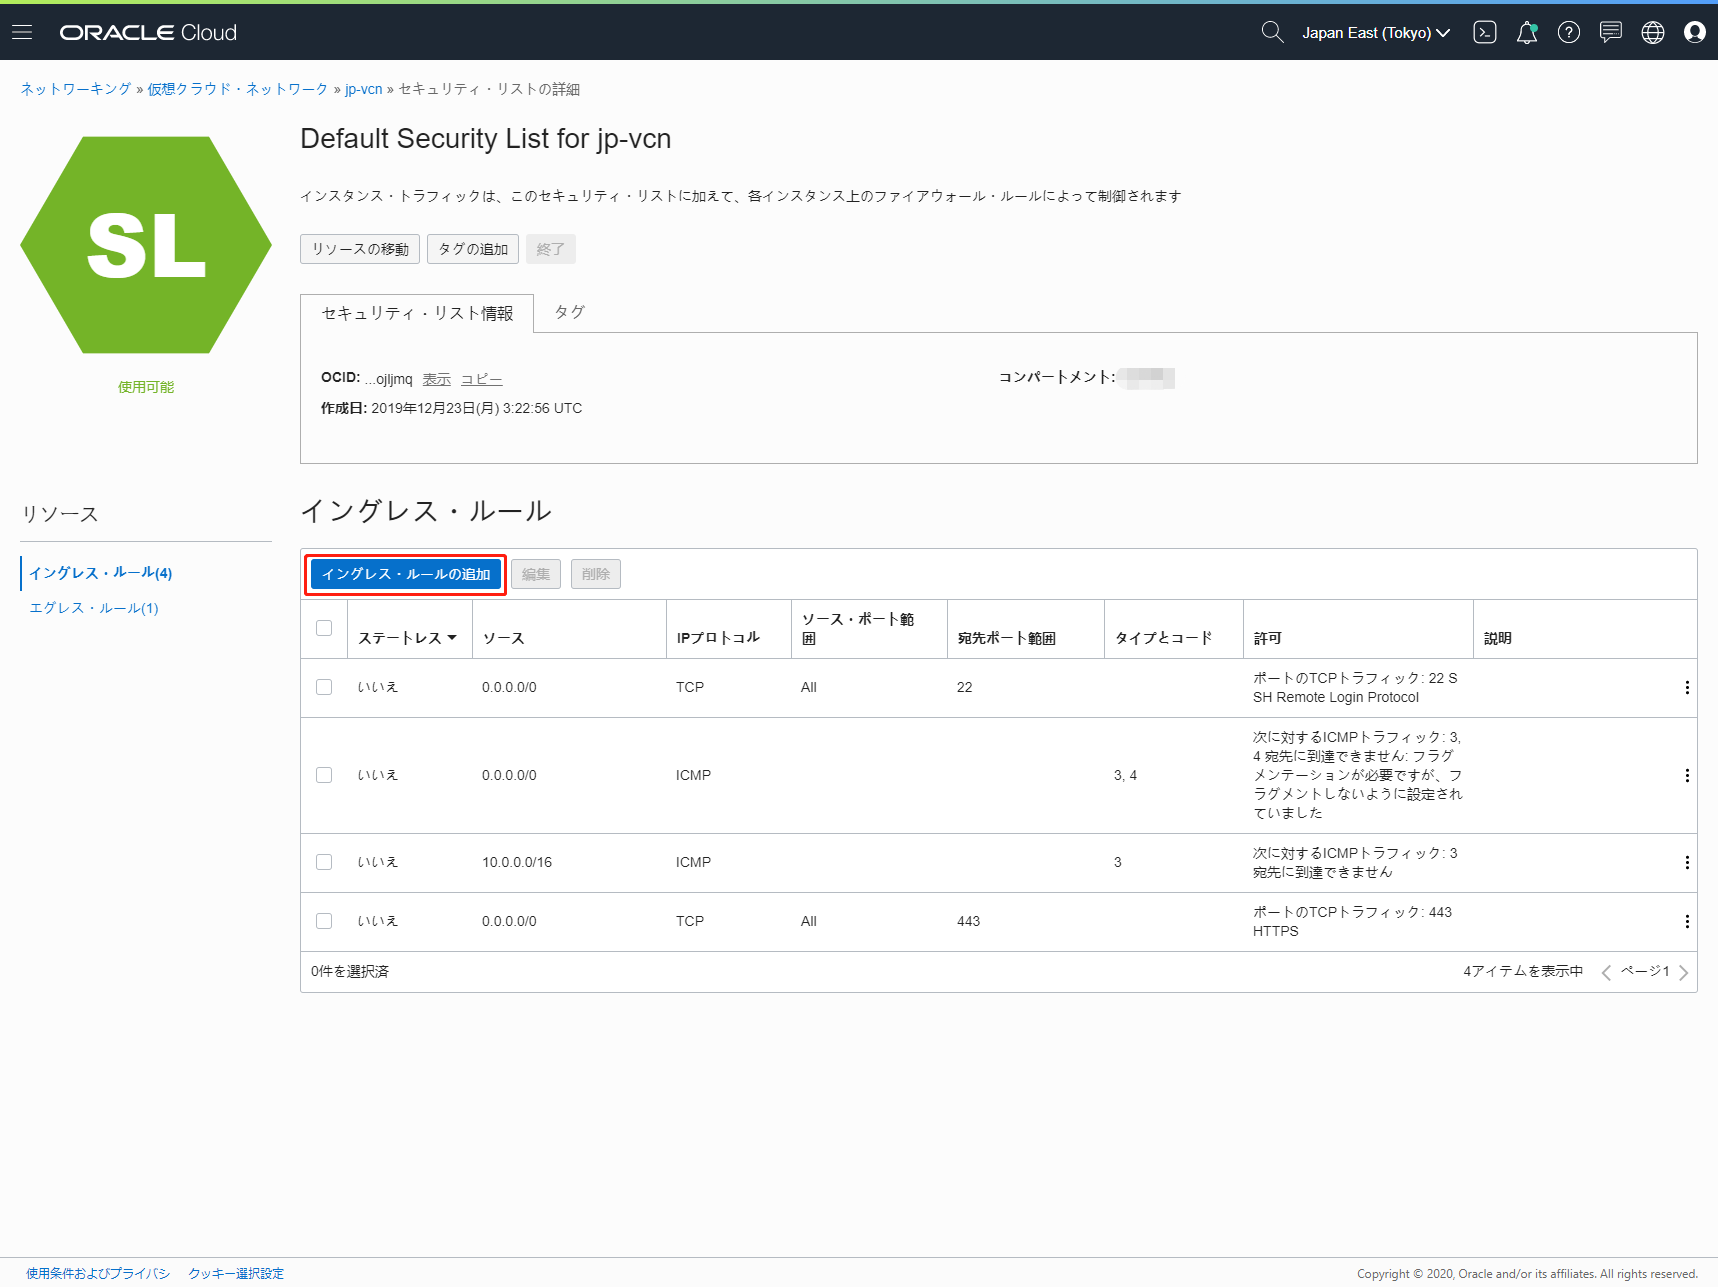Open the help question mark icon
Viewport: 1718px width, 1287px height.
click(1568, 32)
